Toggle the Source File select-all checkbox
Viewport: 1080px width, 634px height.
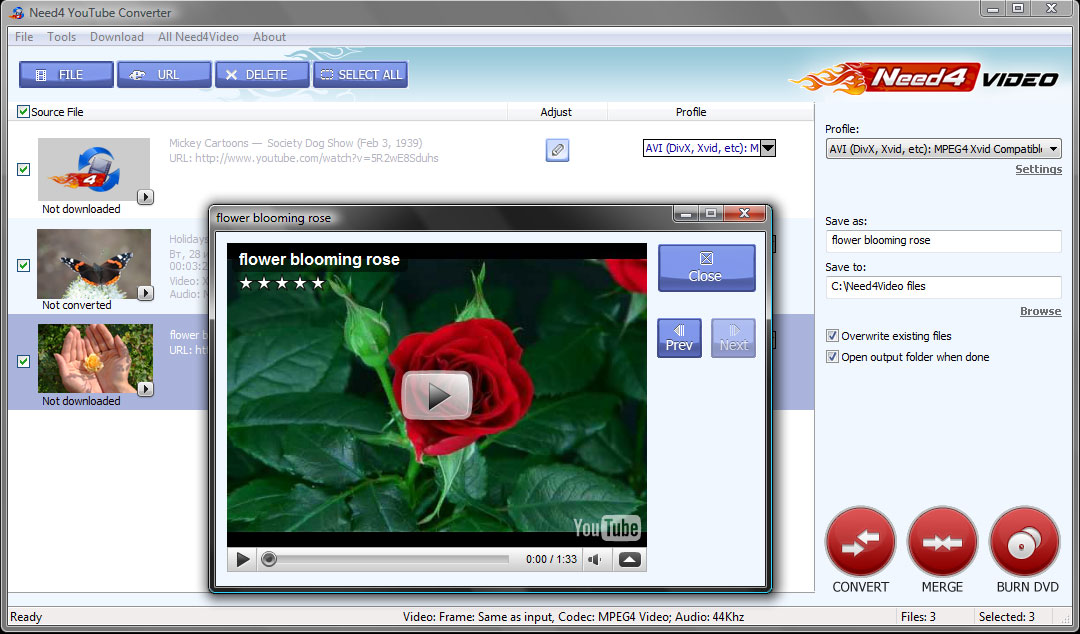23,112
